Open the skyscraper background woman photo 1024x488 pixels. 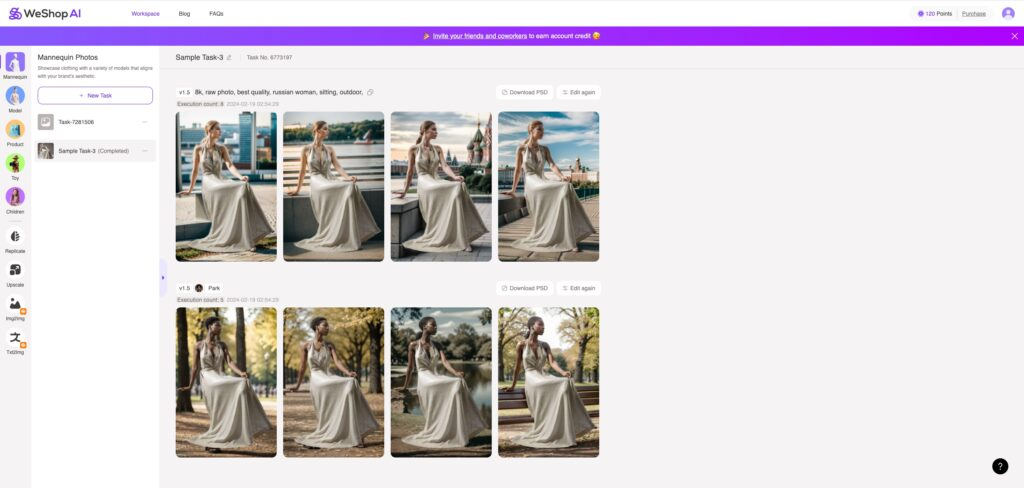[x=226, y=186]
